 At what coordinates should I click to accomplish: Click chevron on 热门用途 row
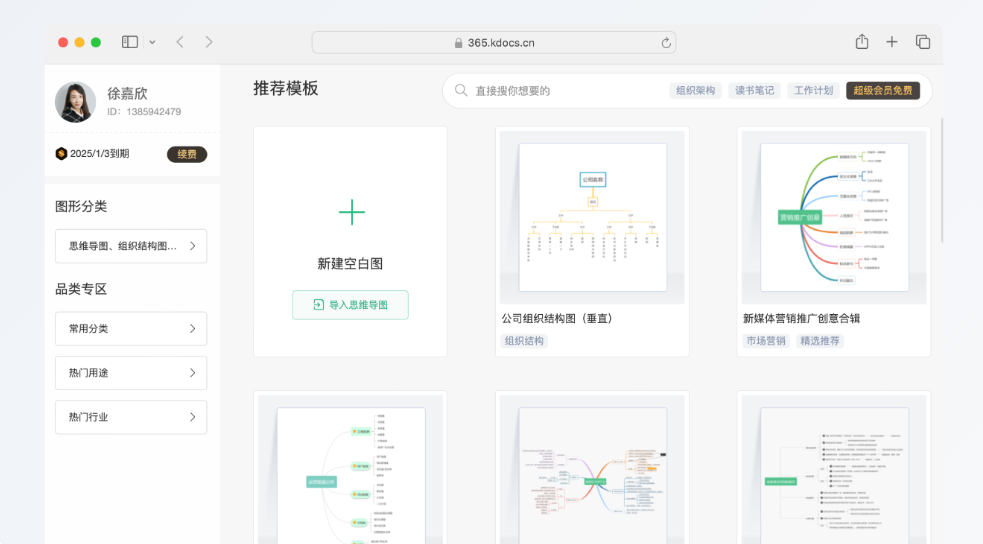pos(192,373)
